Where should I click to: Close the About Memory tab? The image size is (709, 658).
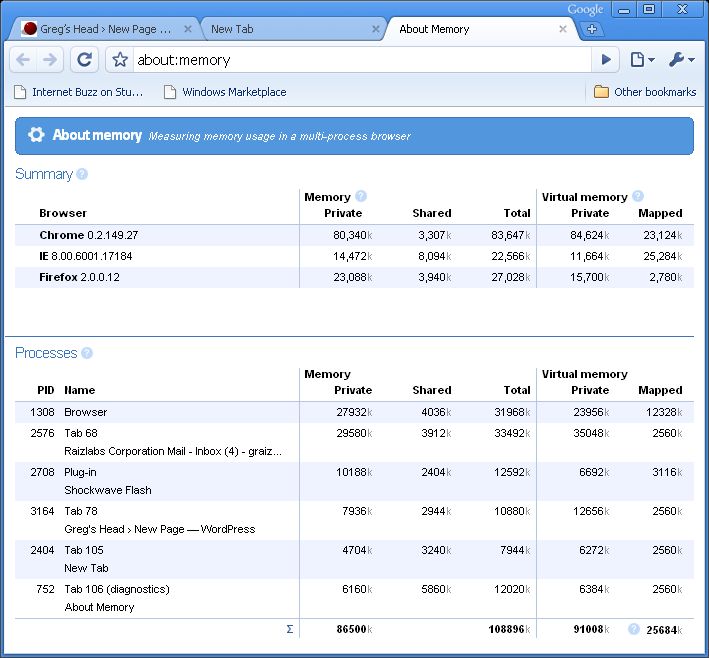[563, 29]
